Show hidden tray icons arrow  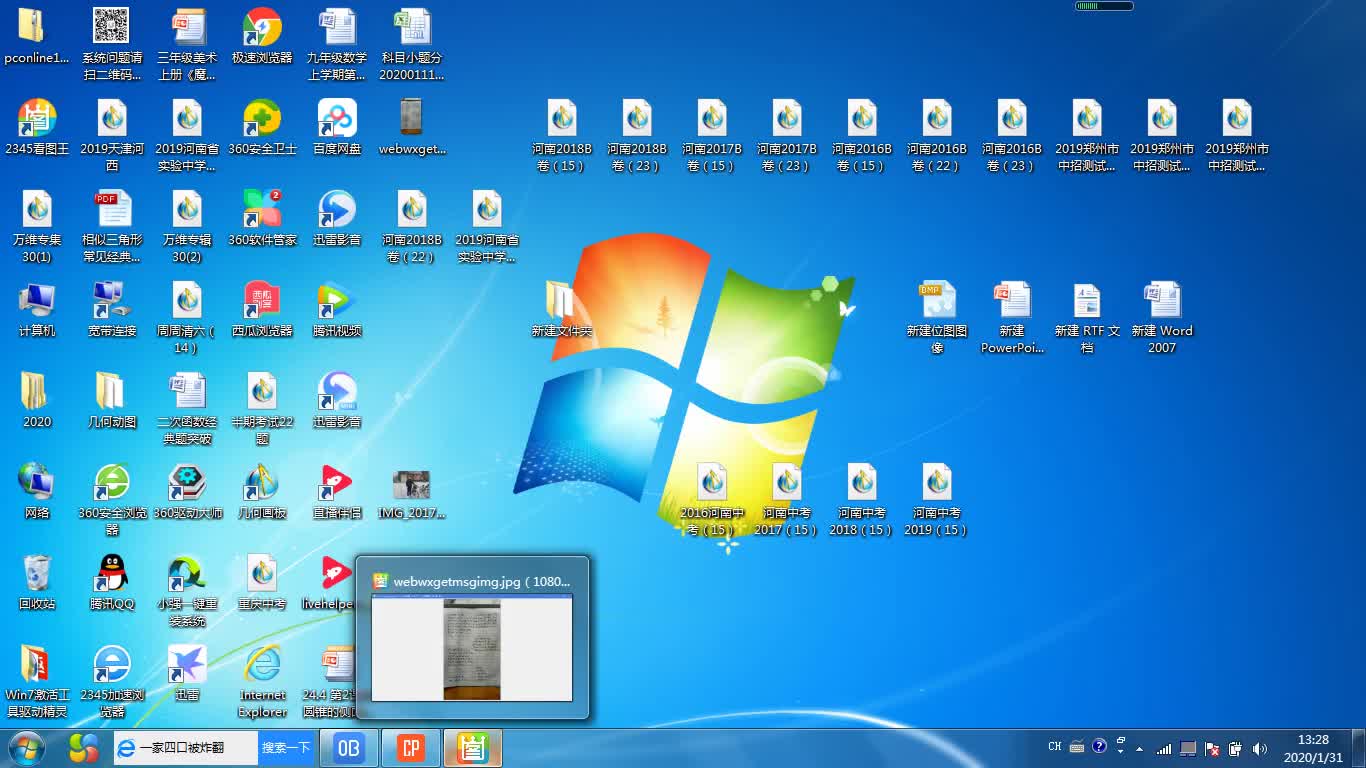coord(1140,749)
